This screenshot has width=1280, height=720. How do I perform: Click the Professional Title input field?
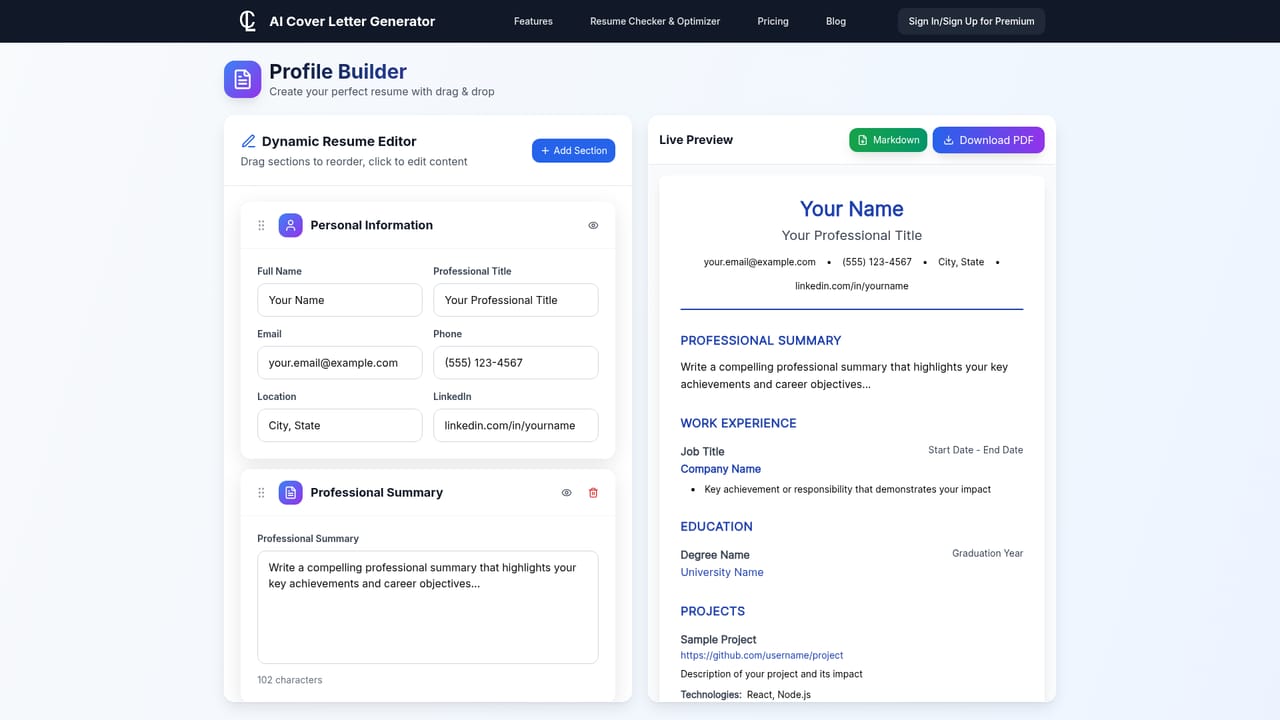516,300
